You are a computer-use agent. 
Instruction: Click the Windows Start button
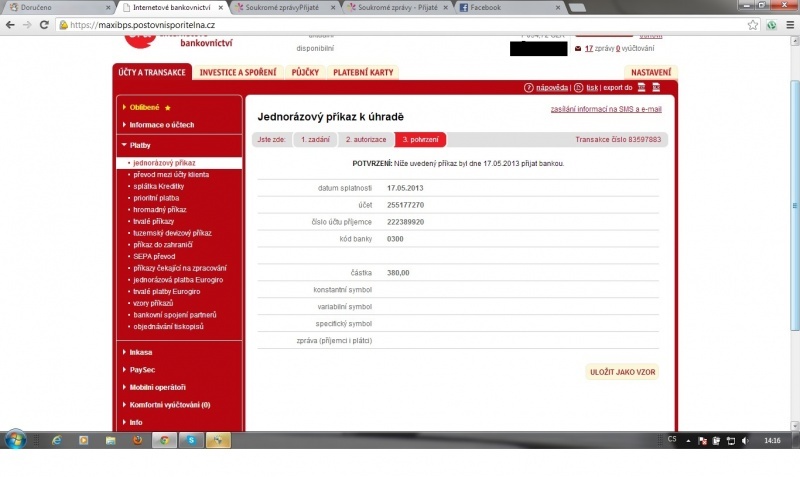(15, 440)
